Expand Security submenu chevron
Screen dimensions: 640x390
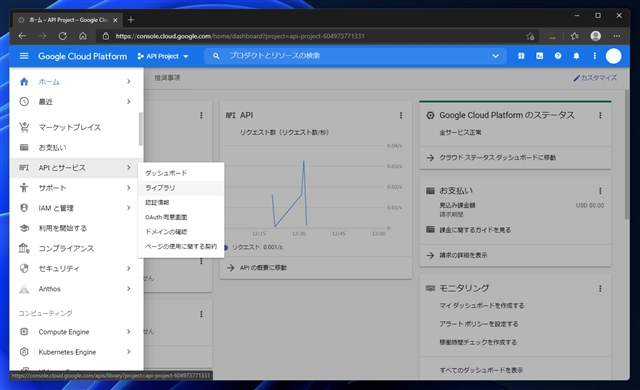129,268
